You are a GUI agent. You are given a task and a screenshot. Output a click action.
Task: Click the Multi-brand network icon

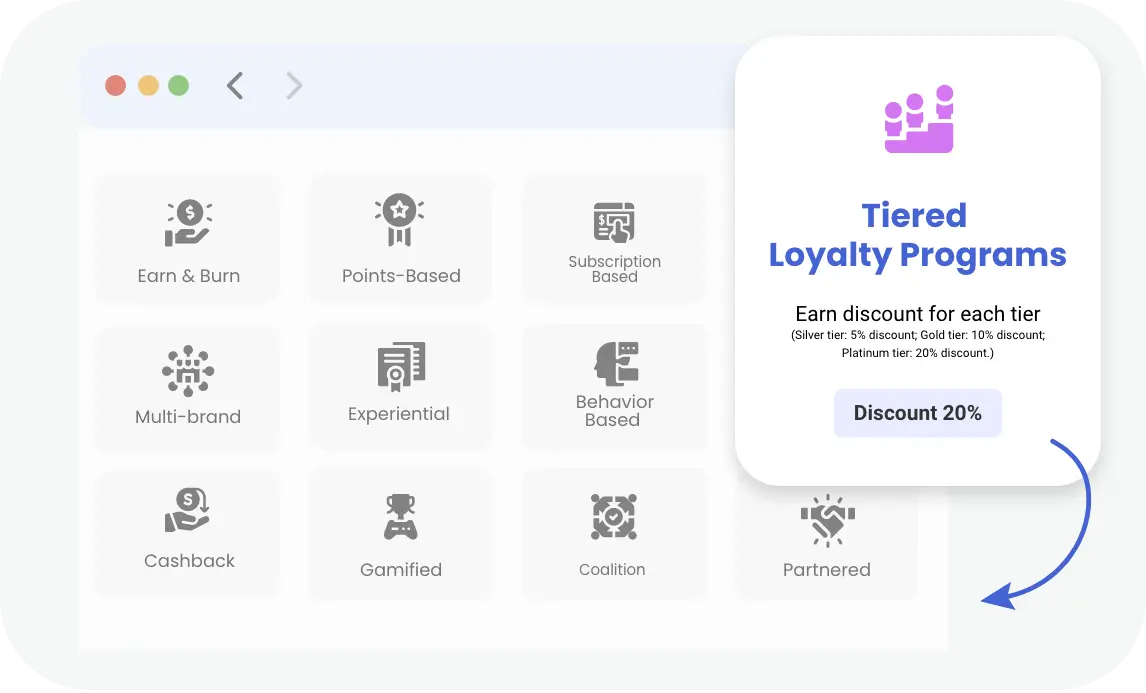187,368
